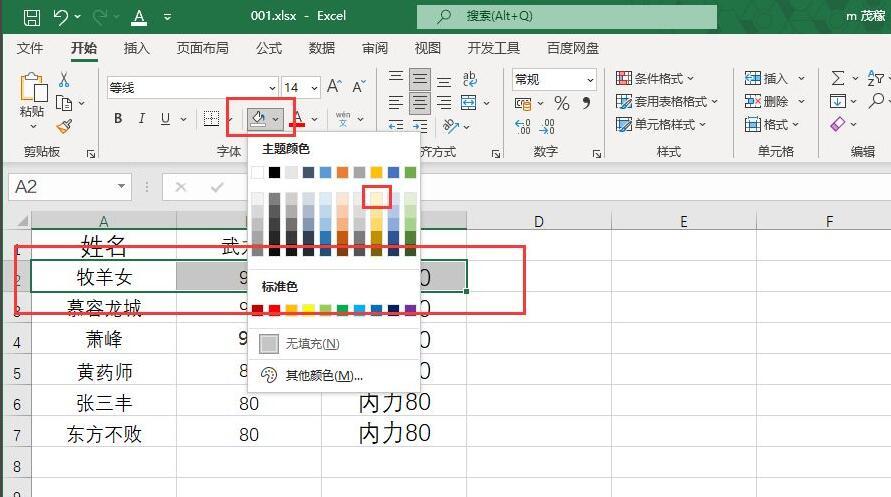Click the Merge and Center icon
891x497 pixels.
point(469,103)
